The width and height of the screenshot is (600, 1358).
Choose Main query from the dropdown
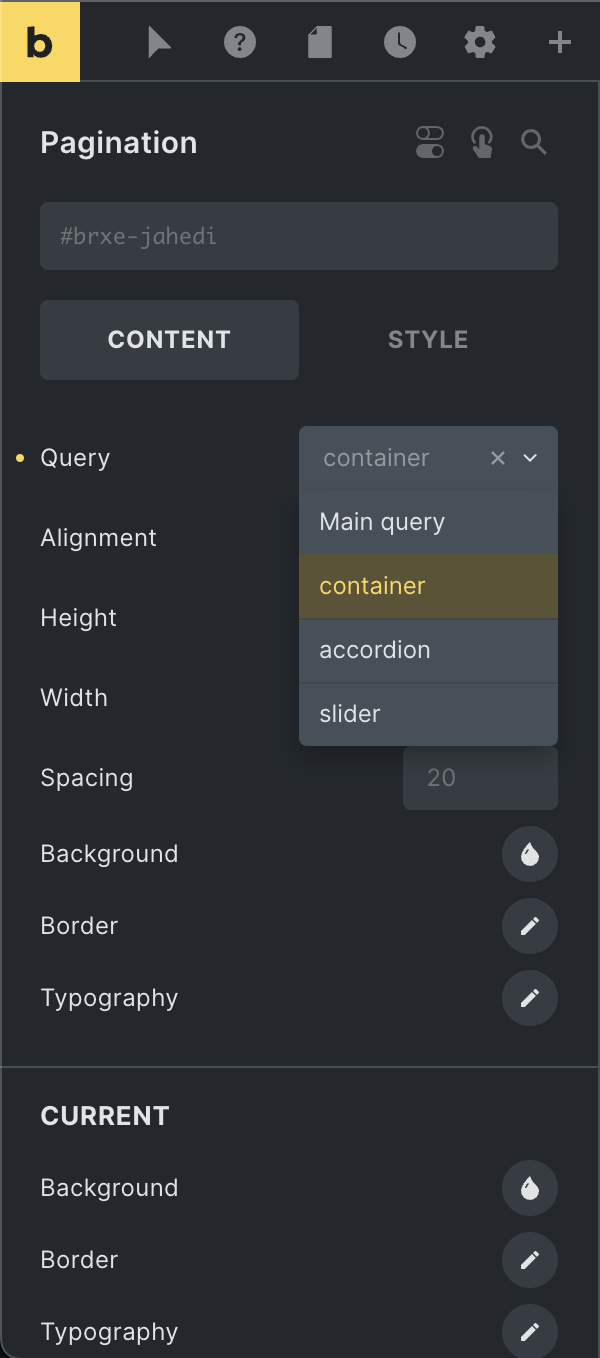tap(428, 522)
